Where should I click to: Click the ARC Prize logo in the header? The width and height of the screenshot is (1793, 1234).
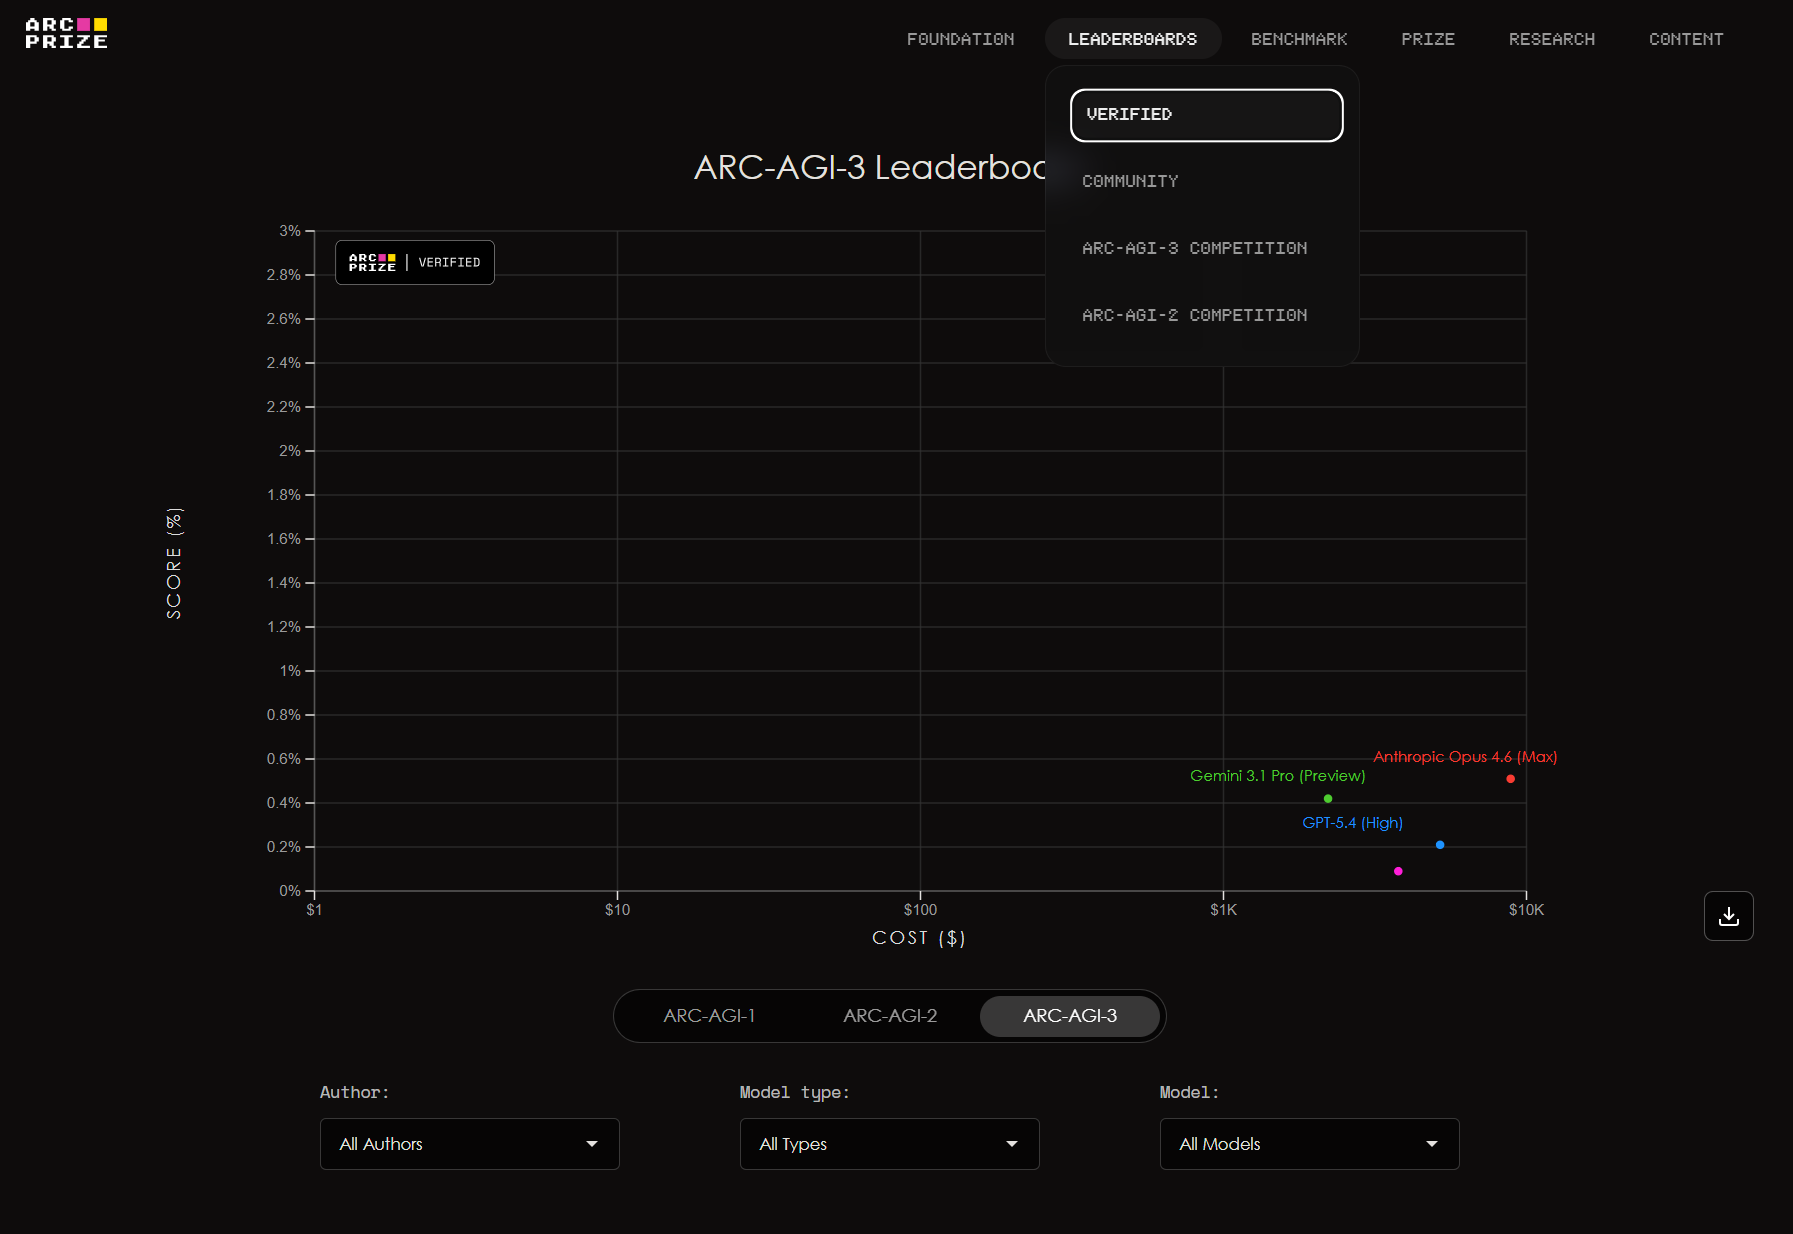(66, 33)
